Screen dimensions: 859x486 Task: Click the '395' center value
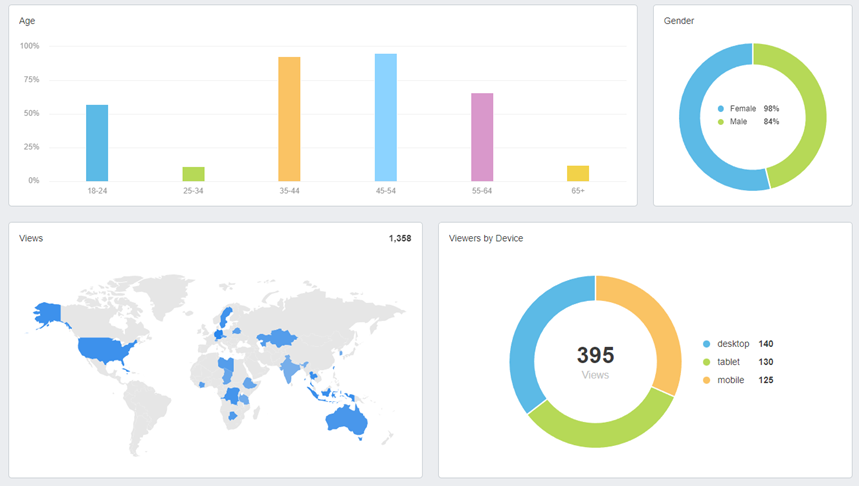(595, 355)
